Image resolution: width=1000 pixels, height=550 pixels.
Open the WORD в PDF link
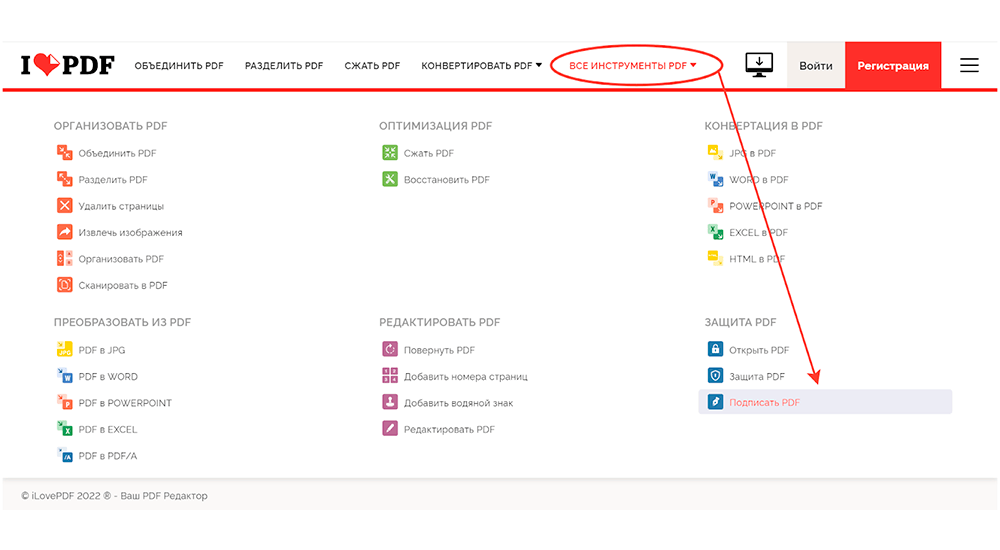click(x=759, y=179)
